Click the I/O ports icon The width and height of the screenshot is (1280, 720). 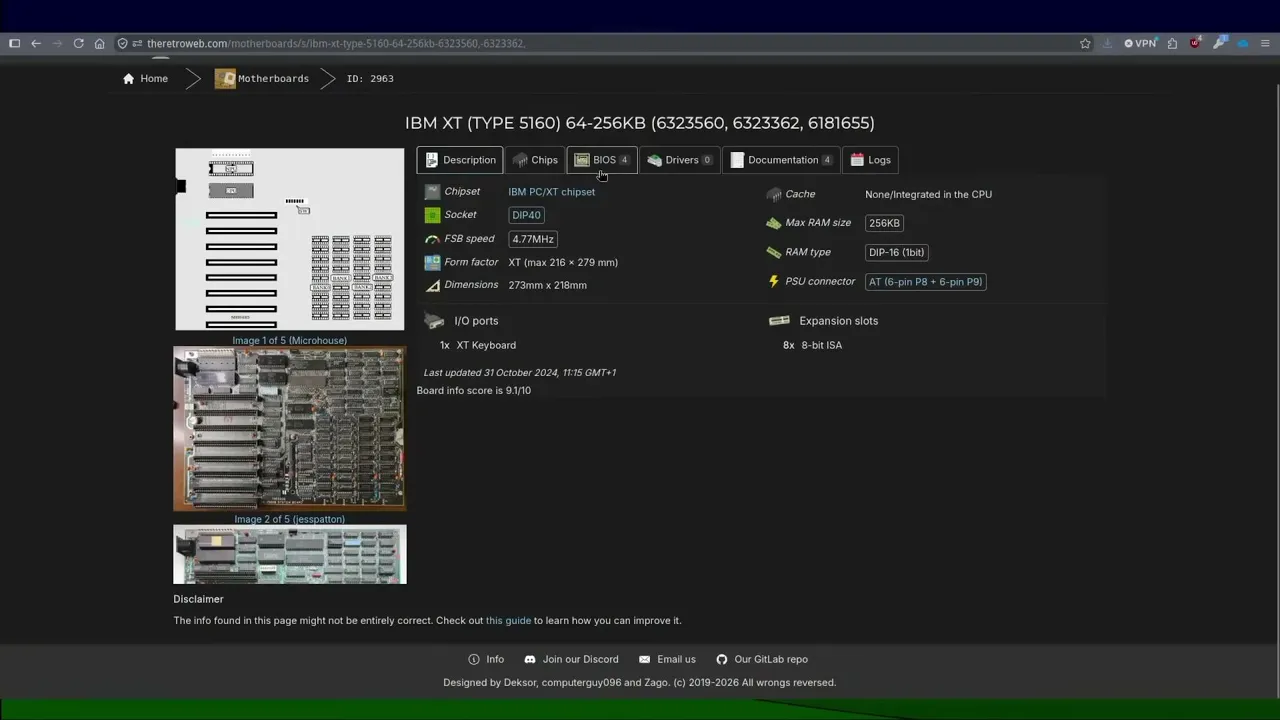434,321
